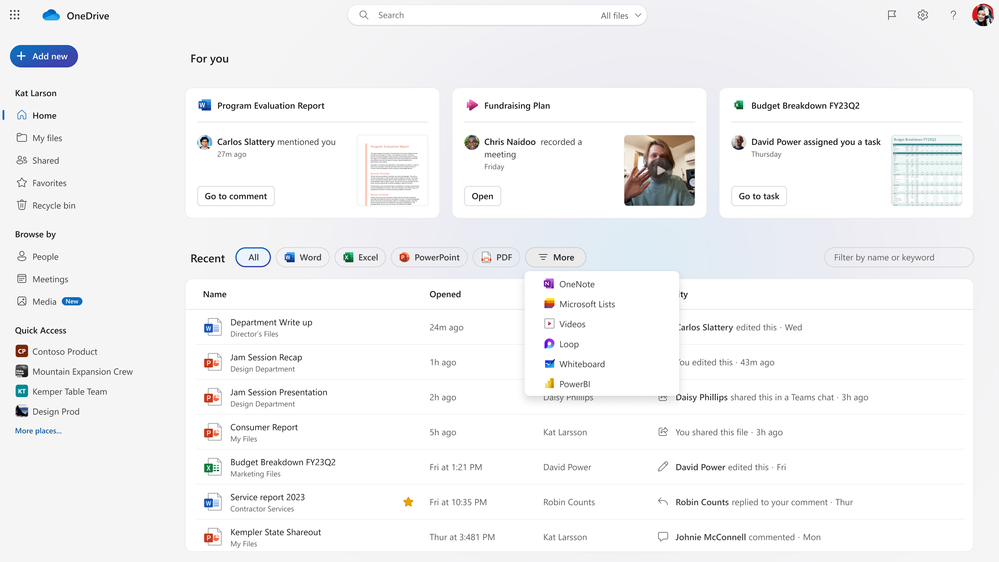Viewport: 999px width, 562px height.
Task: Click Go to comment button
Action: point(236,196)
